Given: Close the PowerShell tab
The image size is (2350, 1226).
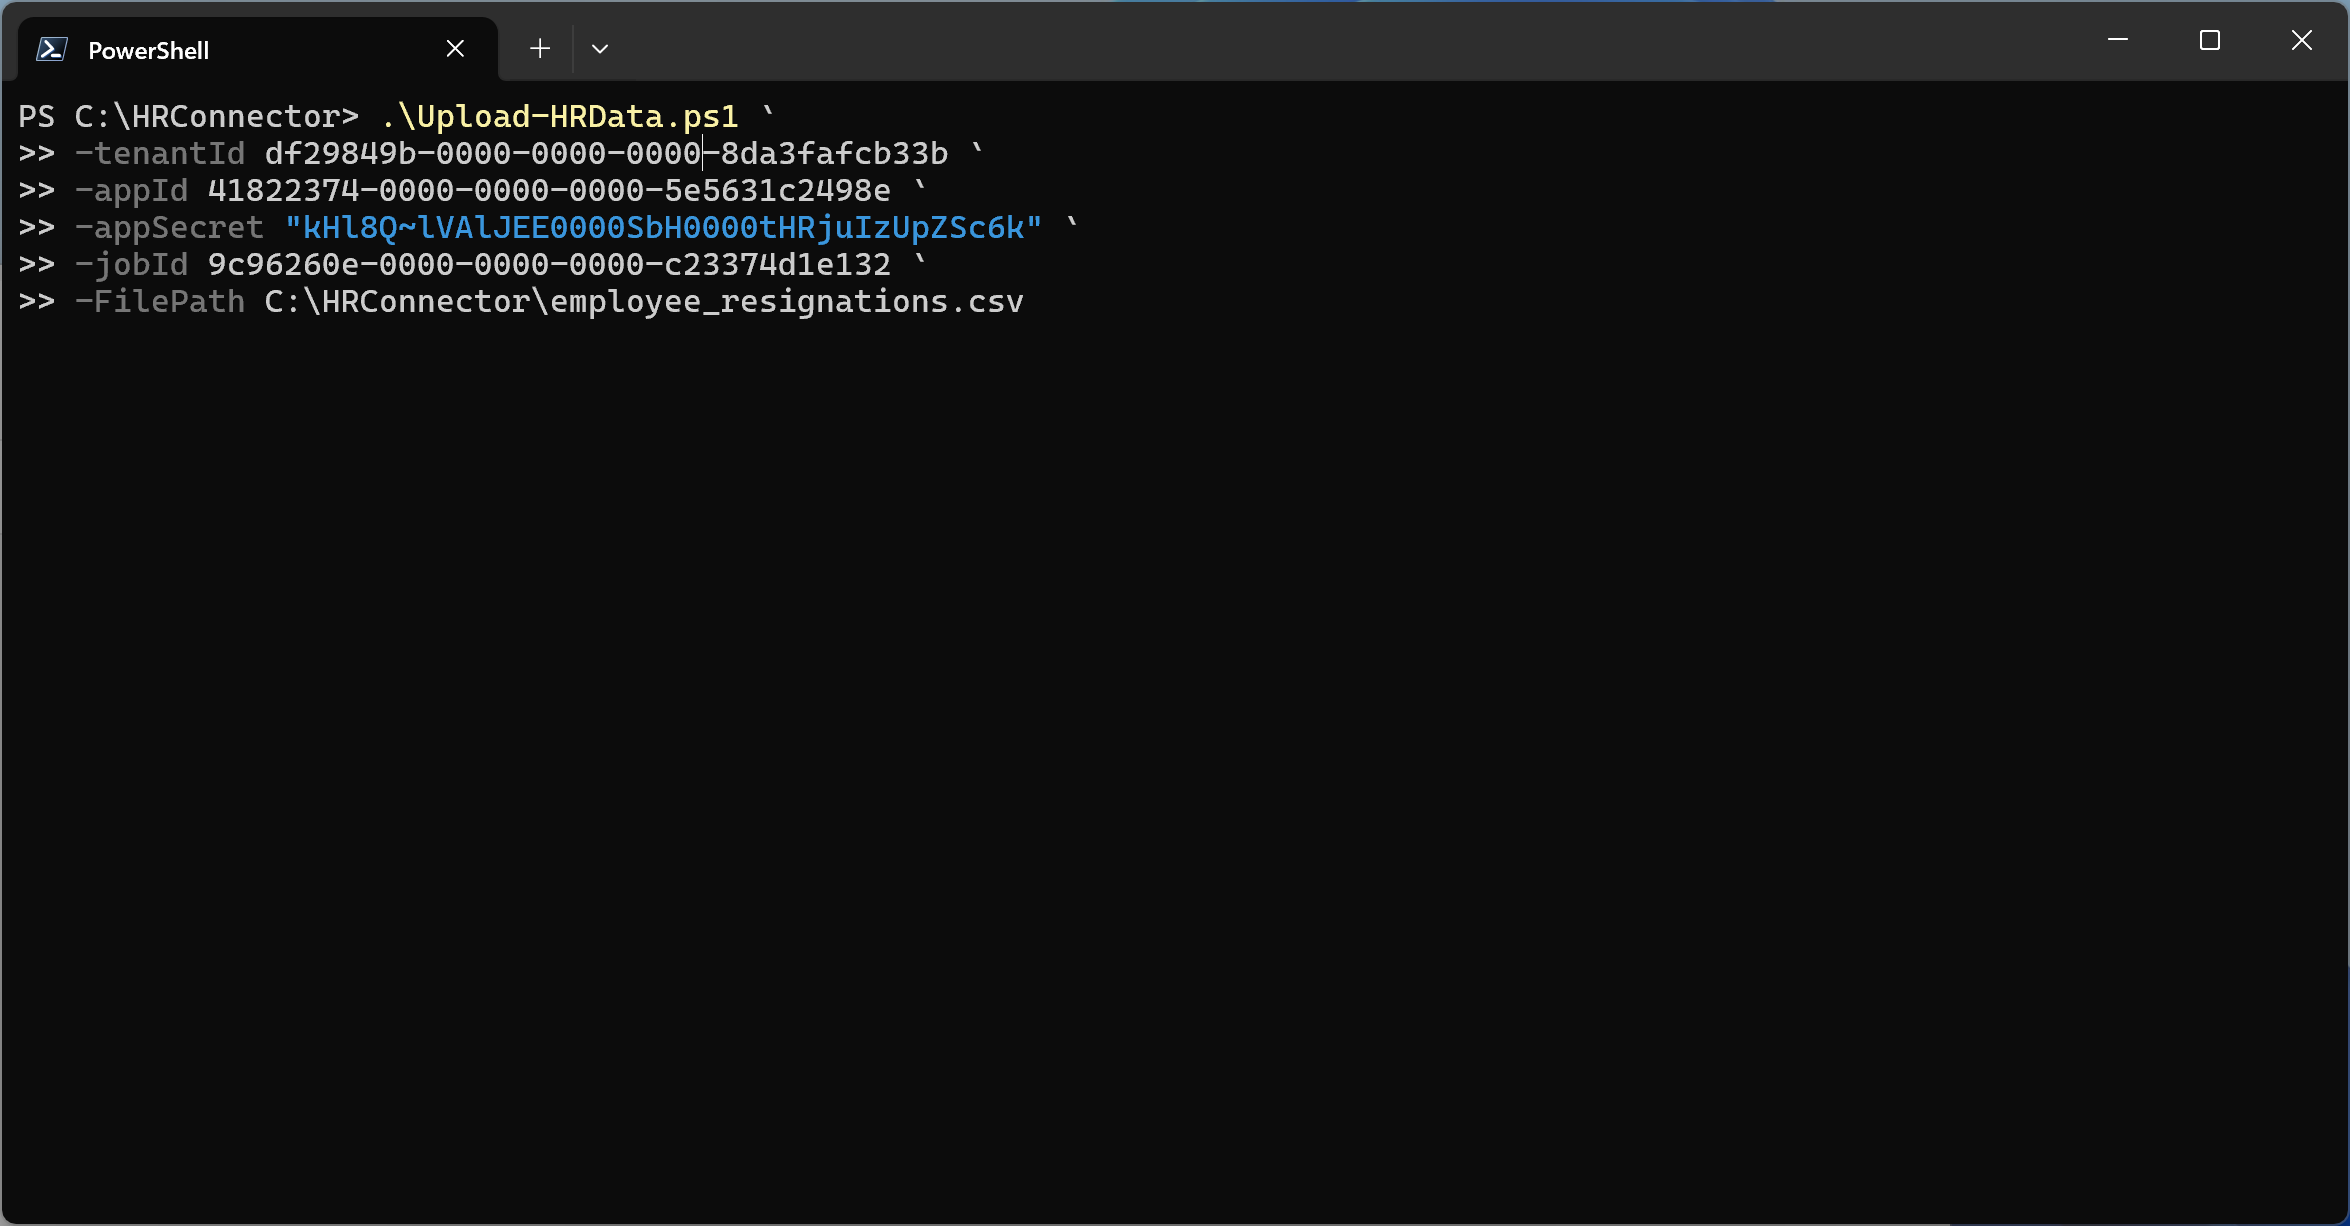Looking at the screenshot, I should pos(455,48).
